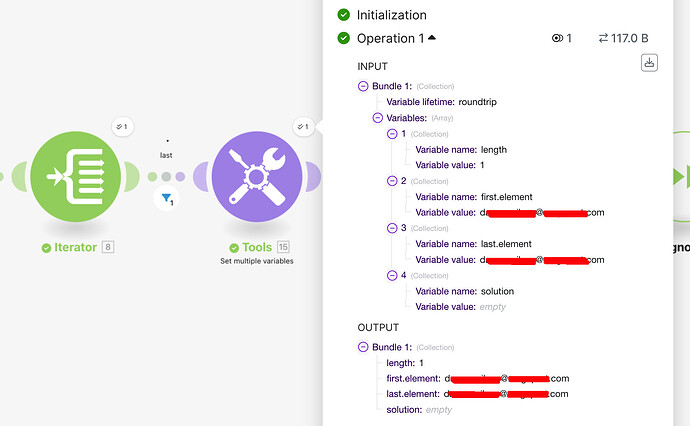This screenshot has width=690, height=426.
Task: Collapse the INPUT Bundle 1 collection
Action: (363, 87)
